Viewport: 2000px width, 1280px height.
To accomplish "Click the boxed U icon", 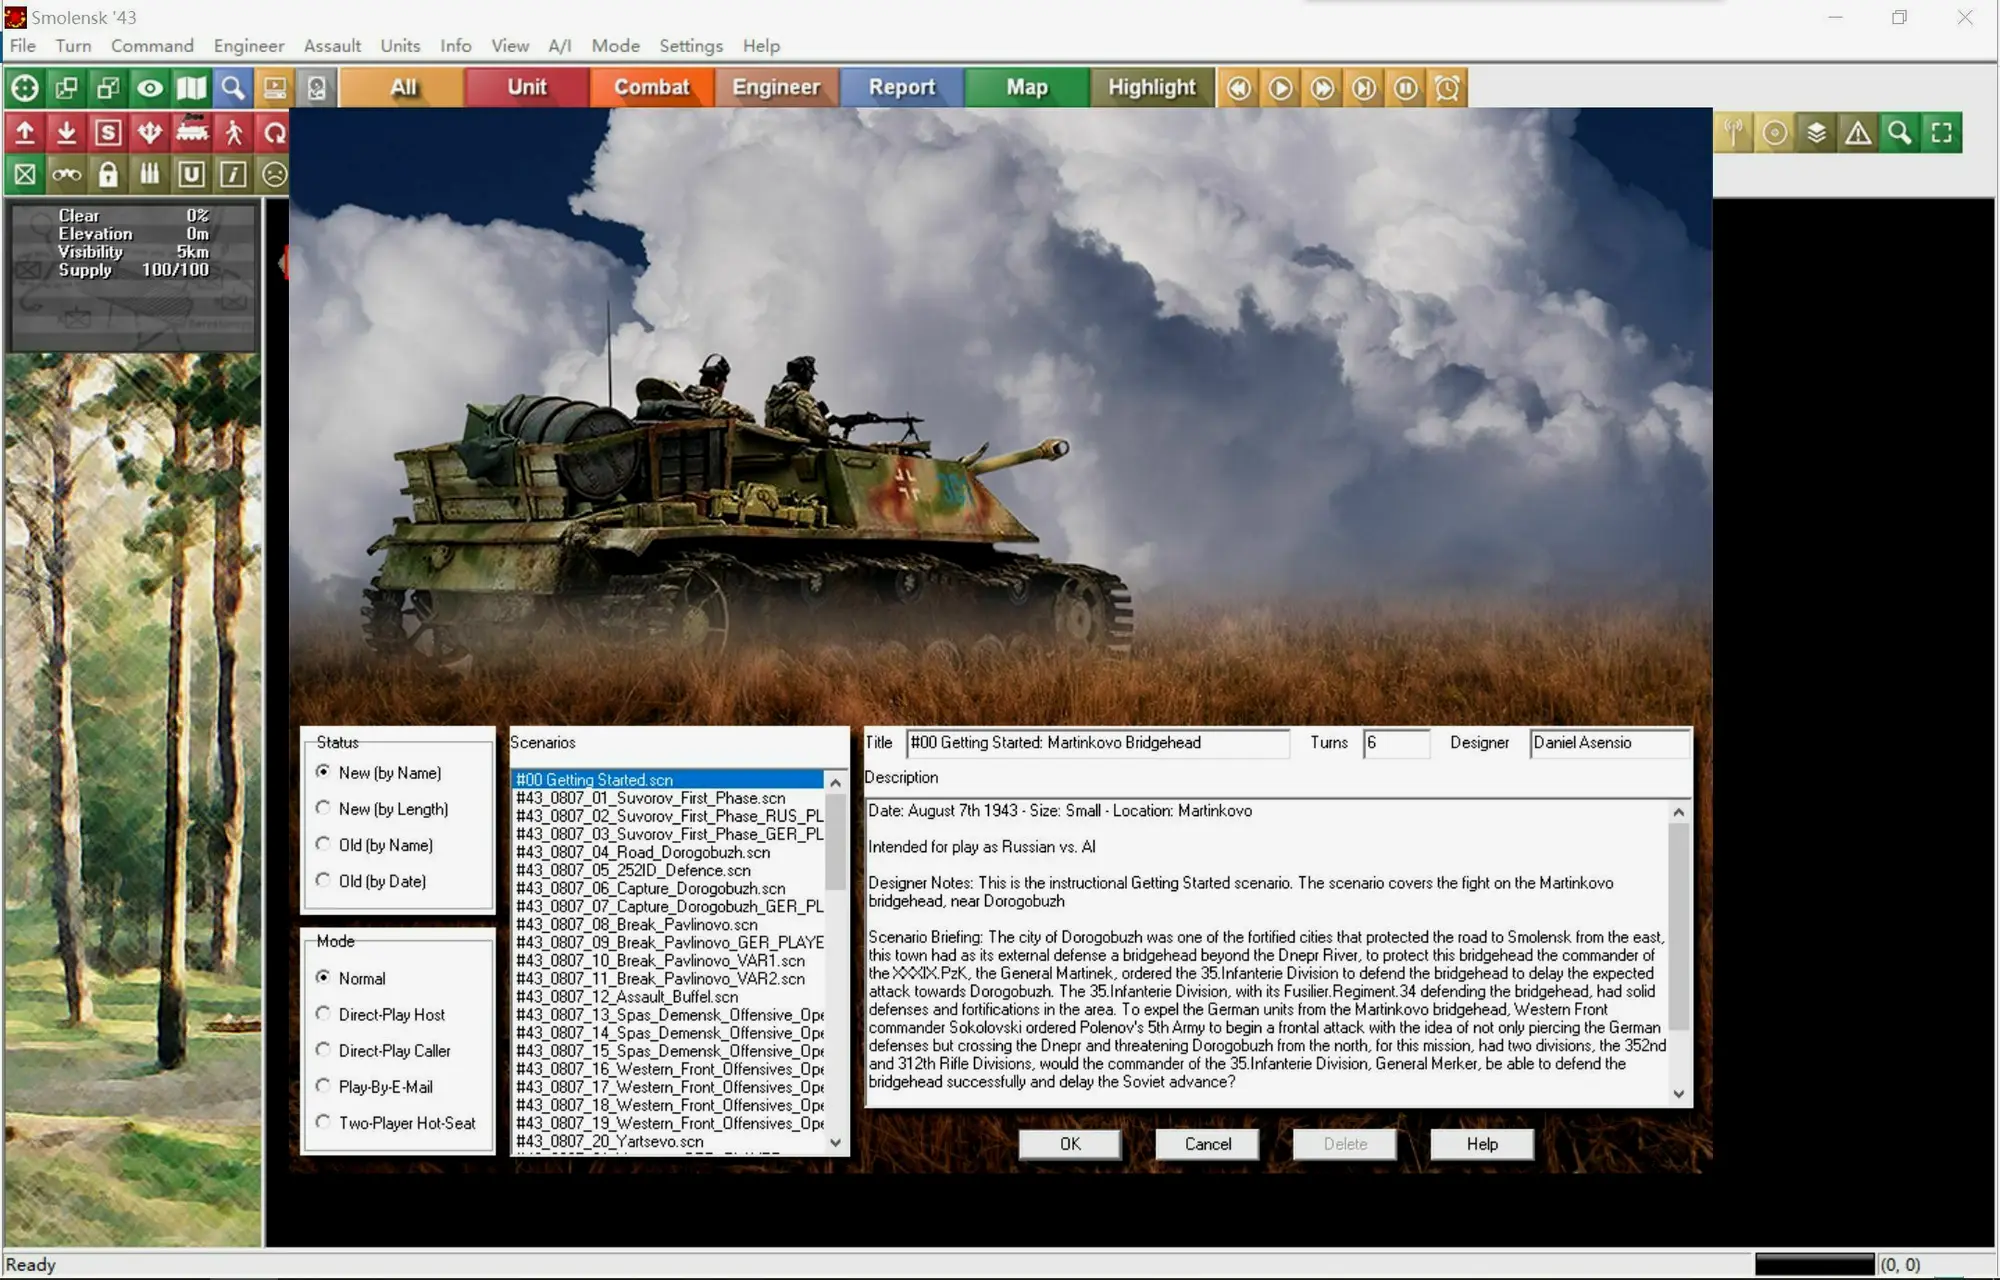I will pos(191,175).
